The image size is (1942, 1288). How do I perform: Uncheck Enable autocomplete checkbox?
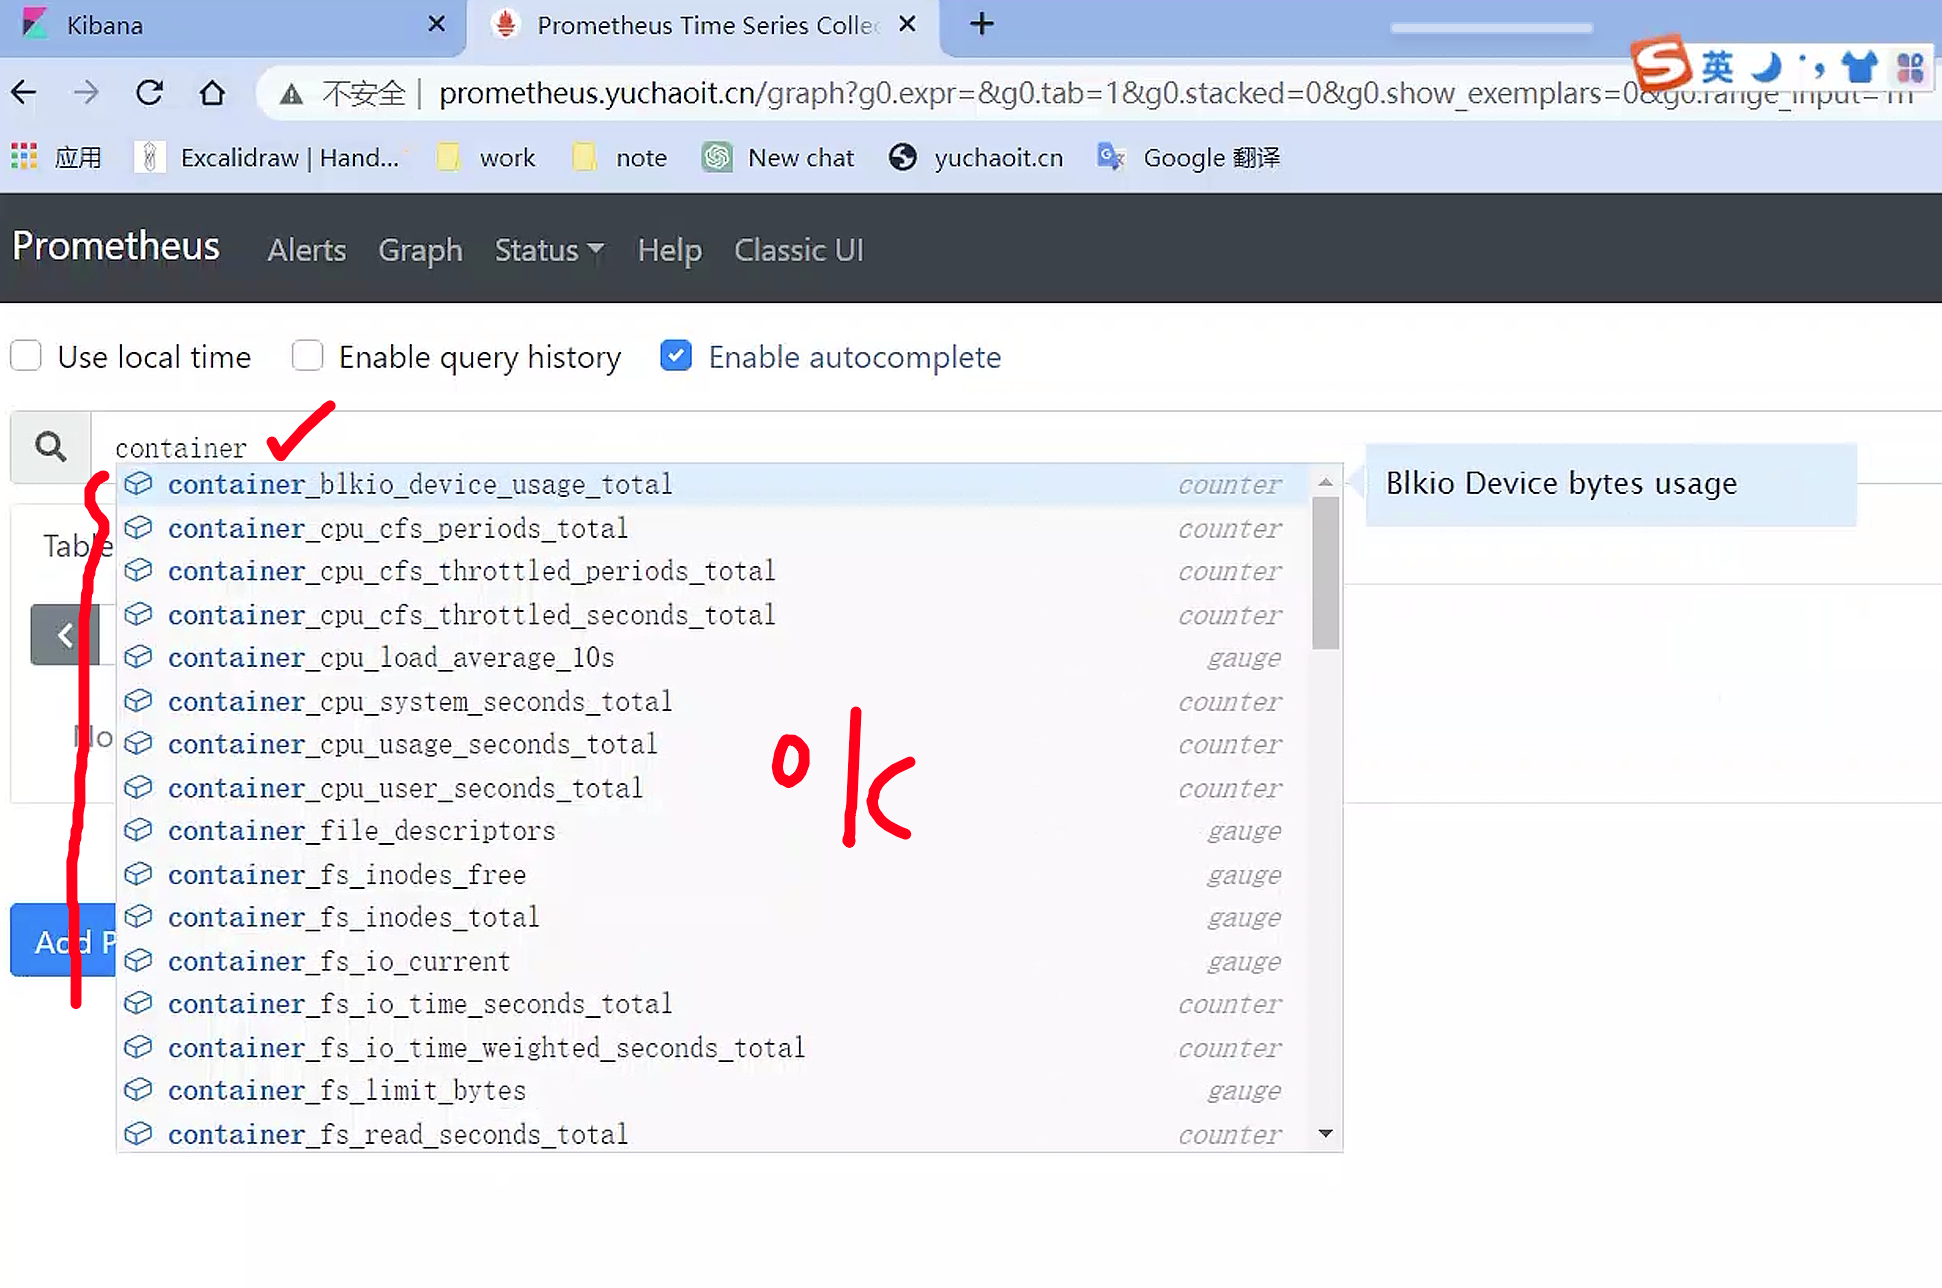676,356
